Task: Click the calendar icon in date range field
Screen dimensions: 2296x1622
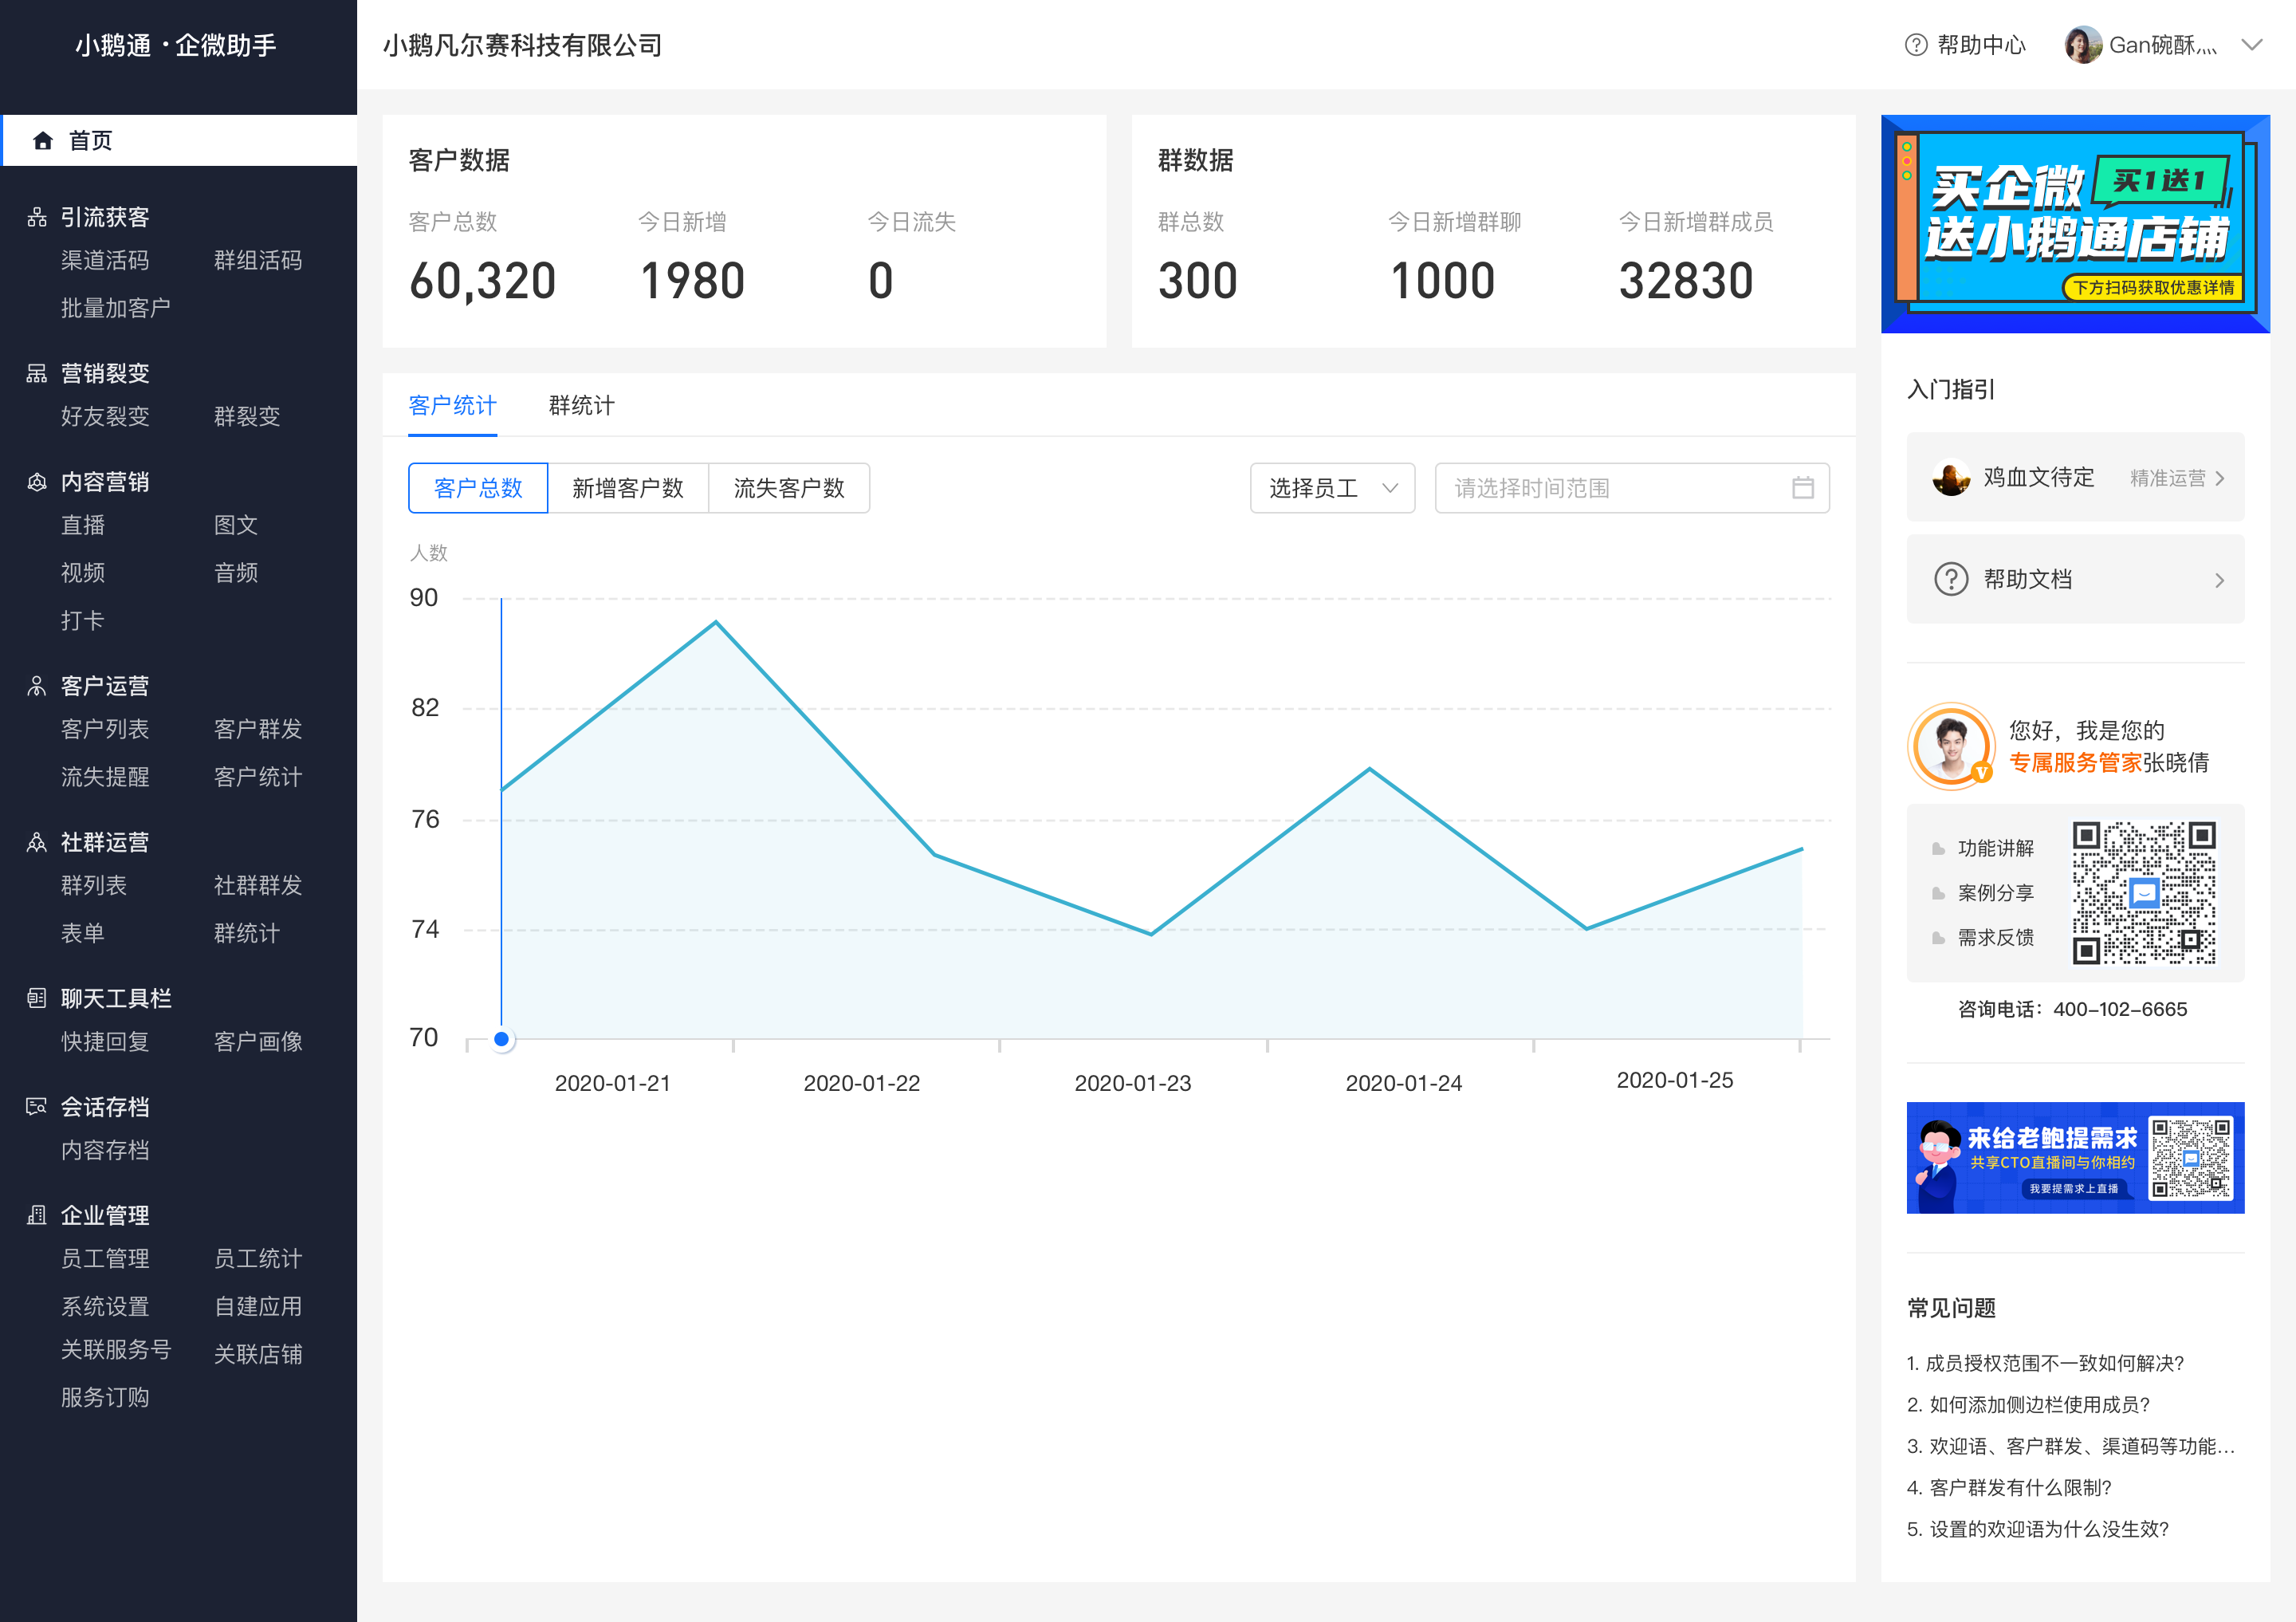Action: point(1802,488)
